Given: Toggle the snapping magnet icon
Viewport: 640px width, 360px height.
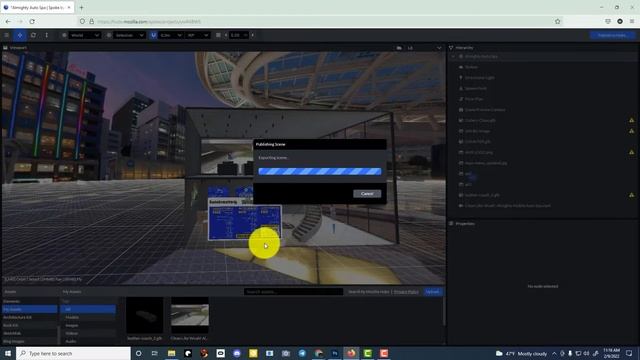Looking at the screenshot, I should click(x=153, y=35).
